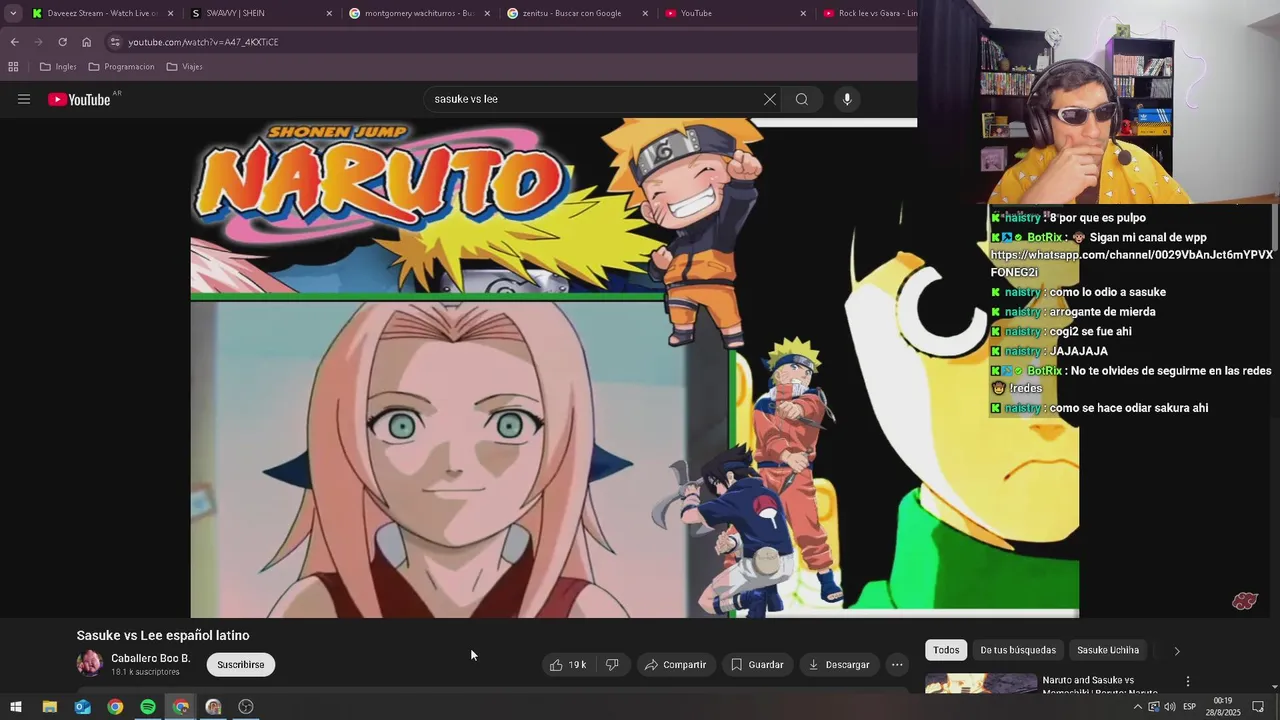Close the YouTube tab
Viewport: 1280px width, 720px height.
[x=803, y=13]
